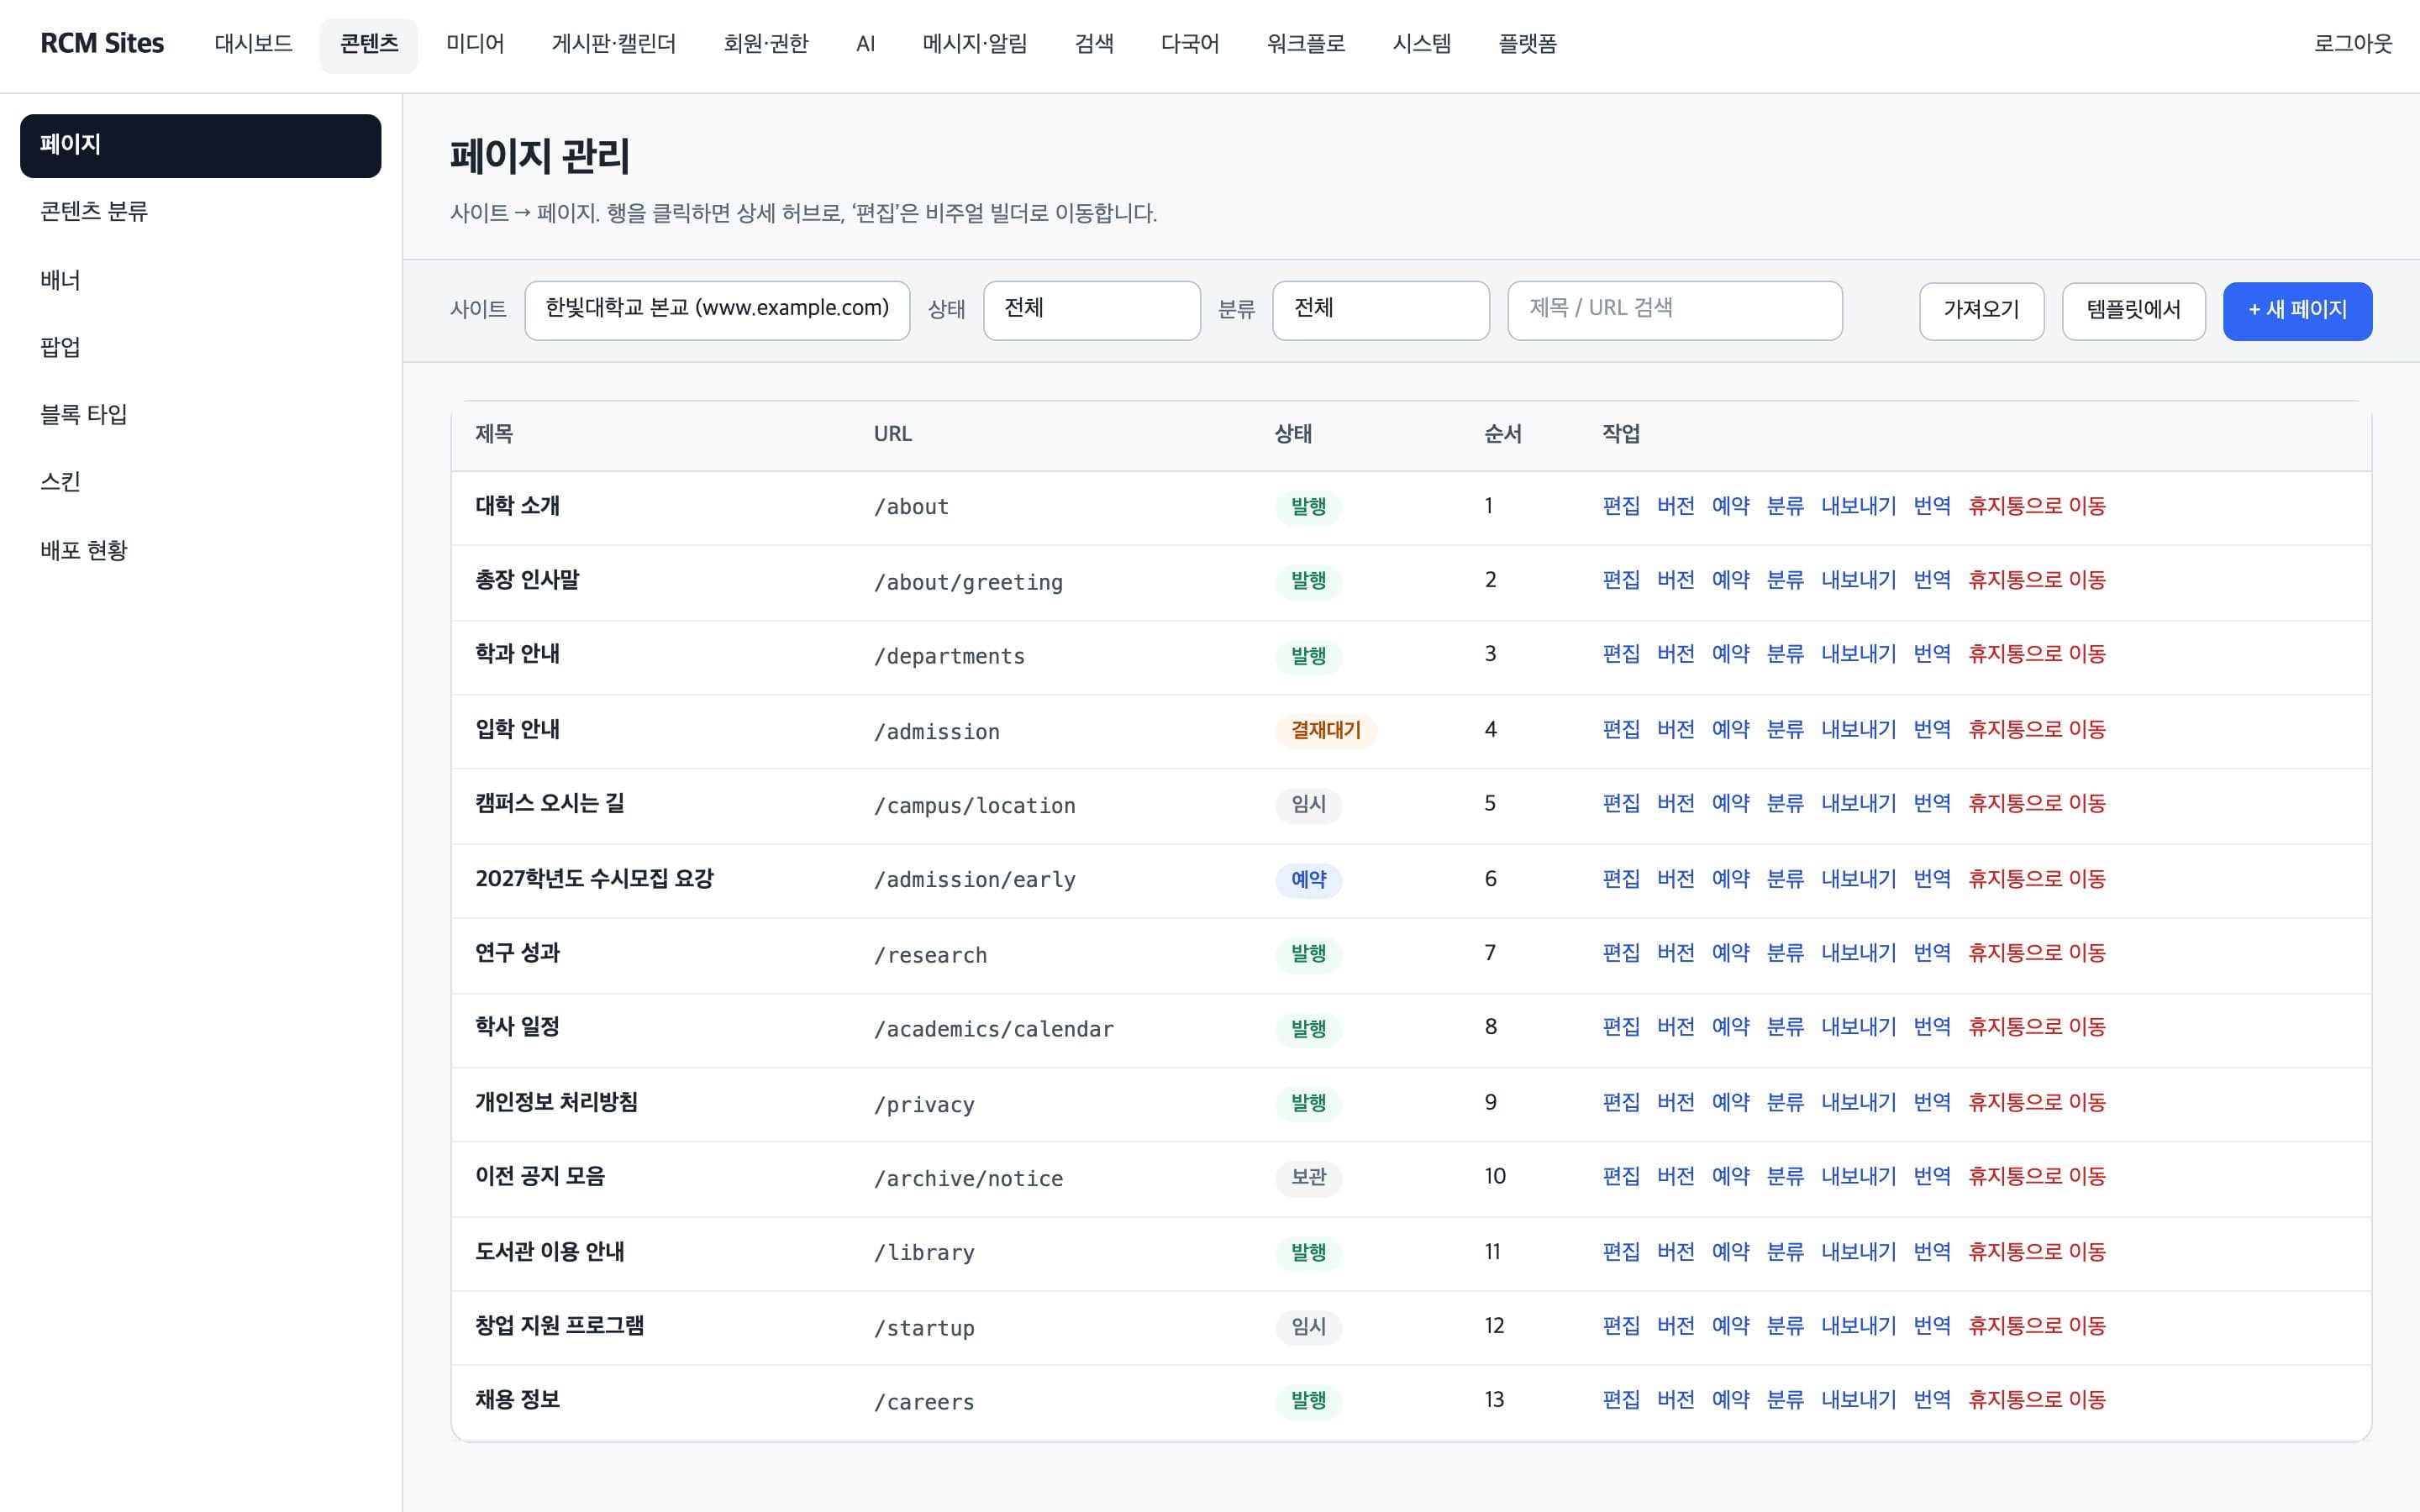
Task: Open the 플랫폼 top menu
Action: click(x=1527, y=44)
